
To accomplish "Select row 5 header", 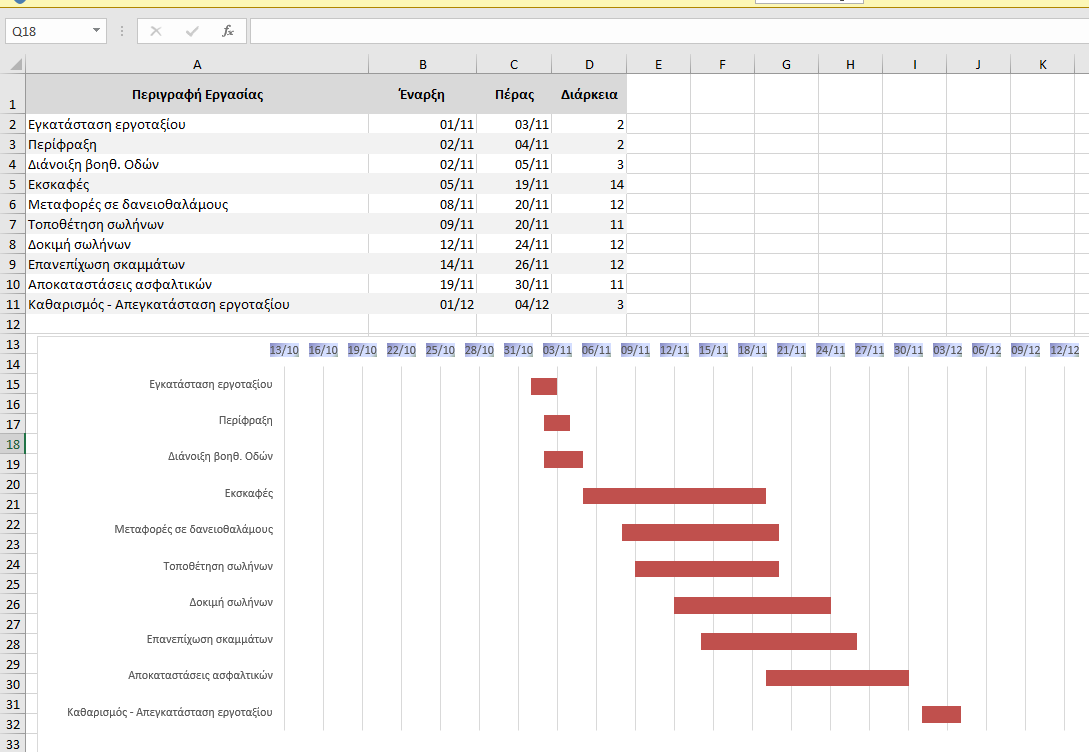I will click(13, 185).
